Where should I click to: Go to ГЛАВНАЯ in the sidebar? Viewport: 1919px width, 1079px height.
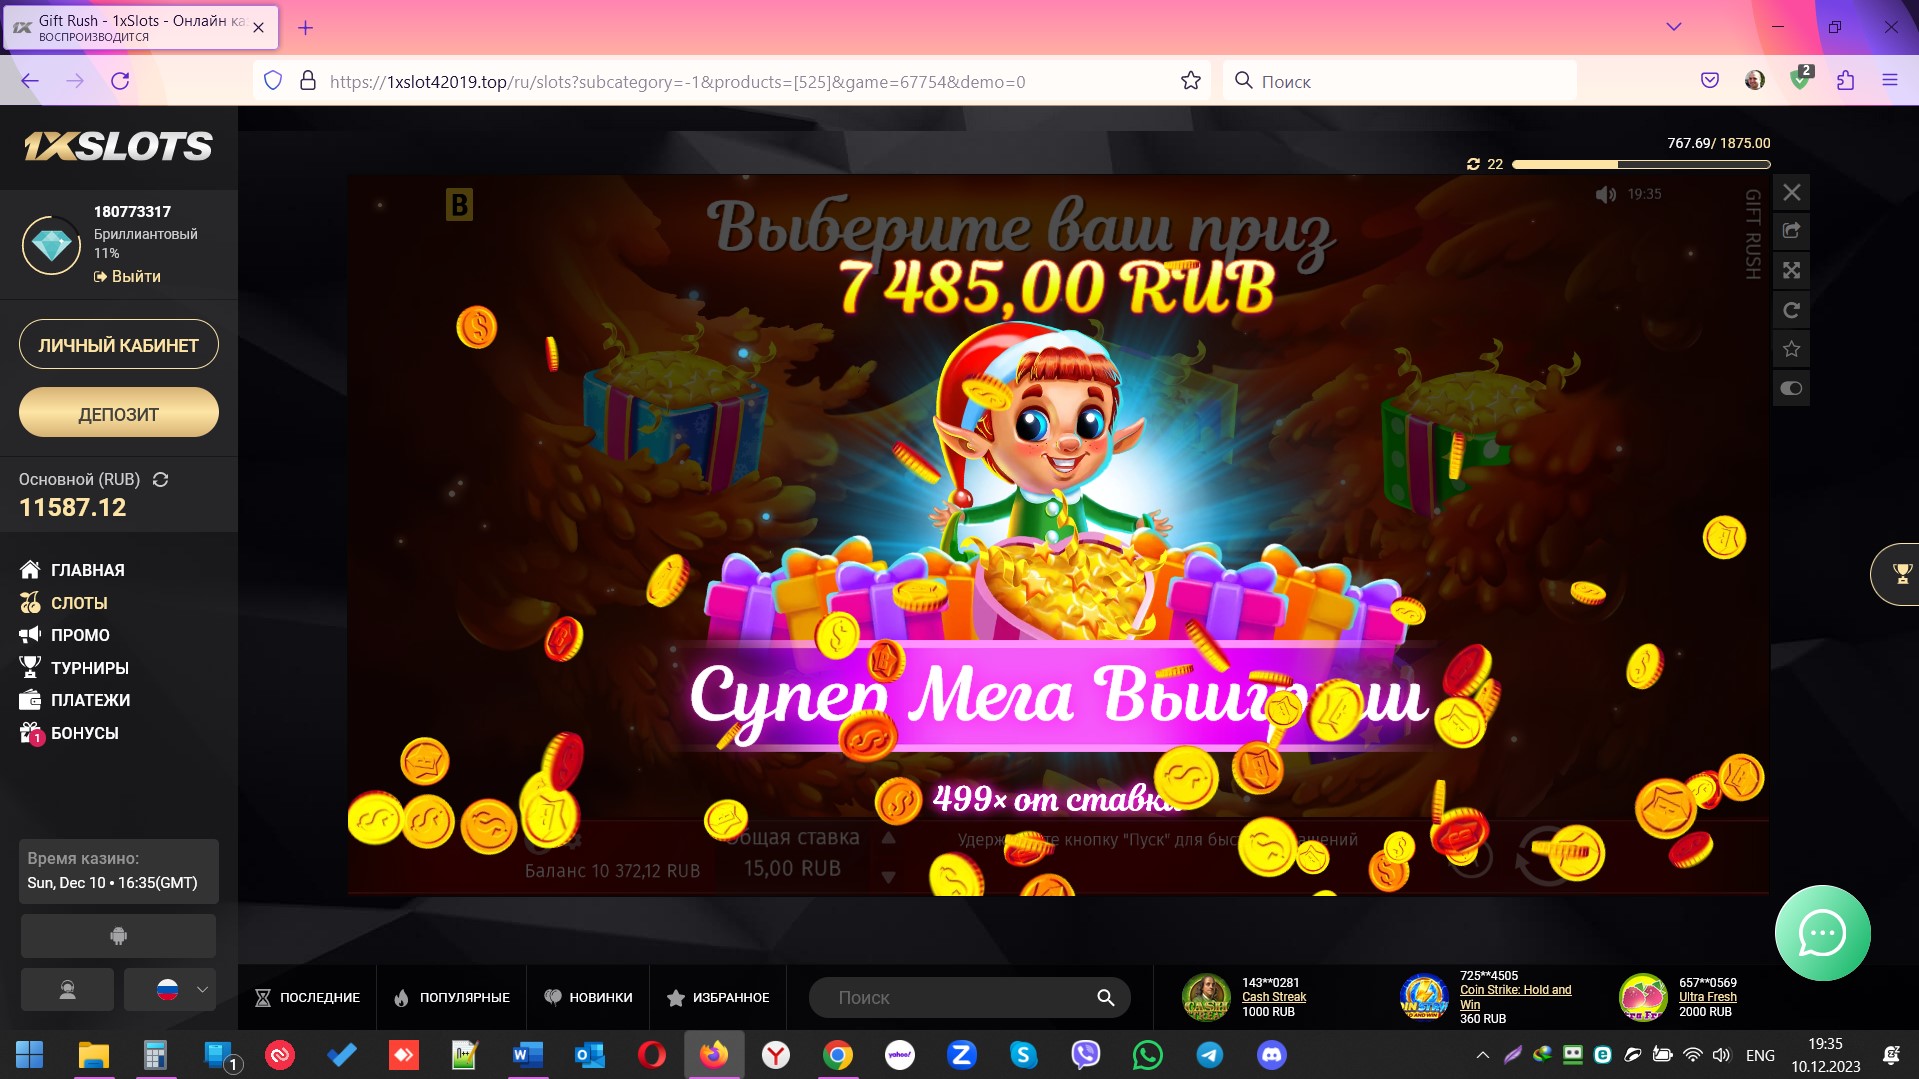click(72, 570)
